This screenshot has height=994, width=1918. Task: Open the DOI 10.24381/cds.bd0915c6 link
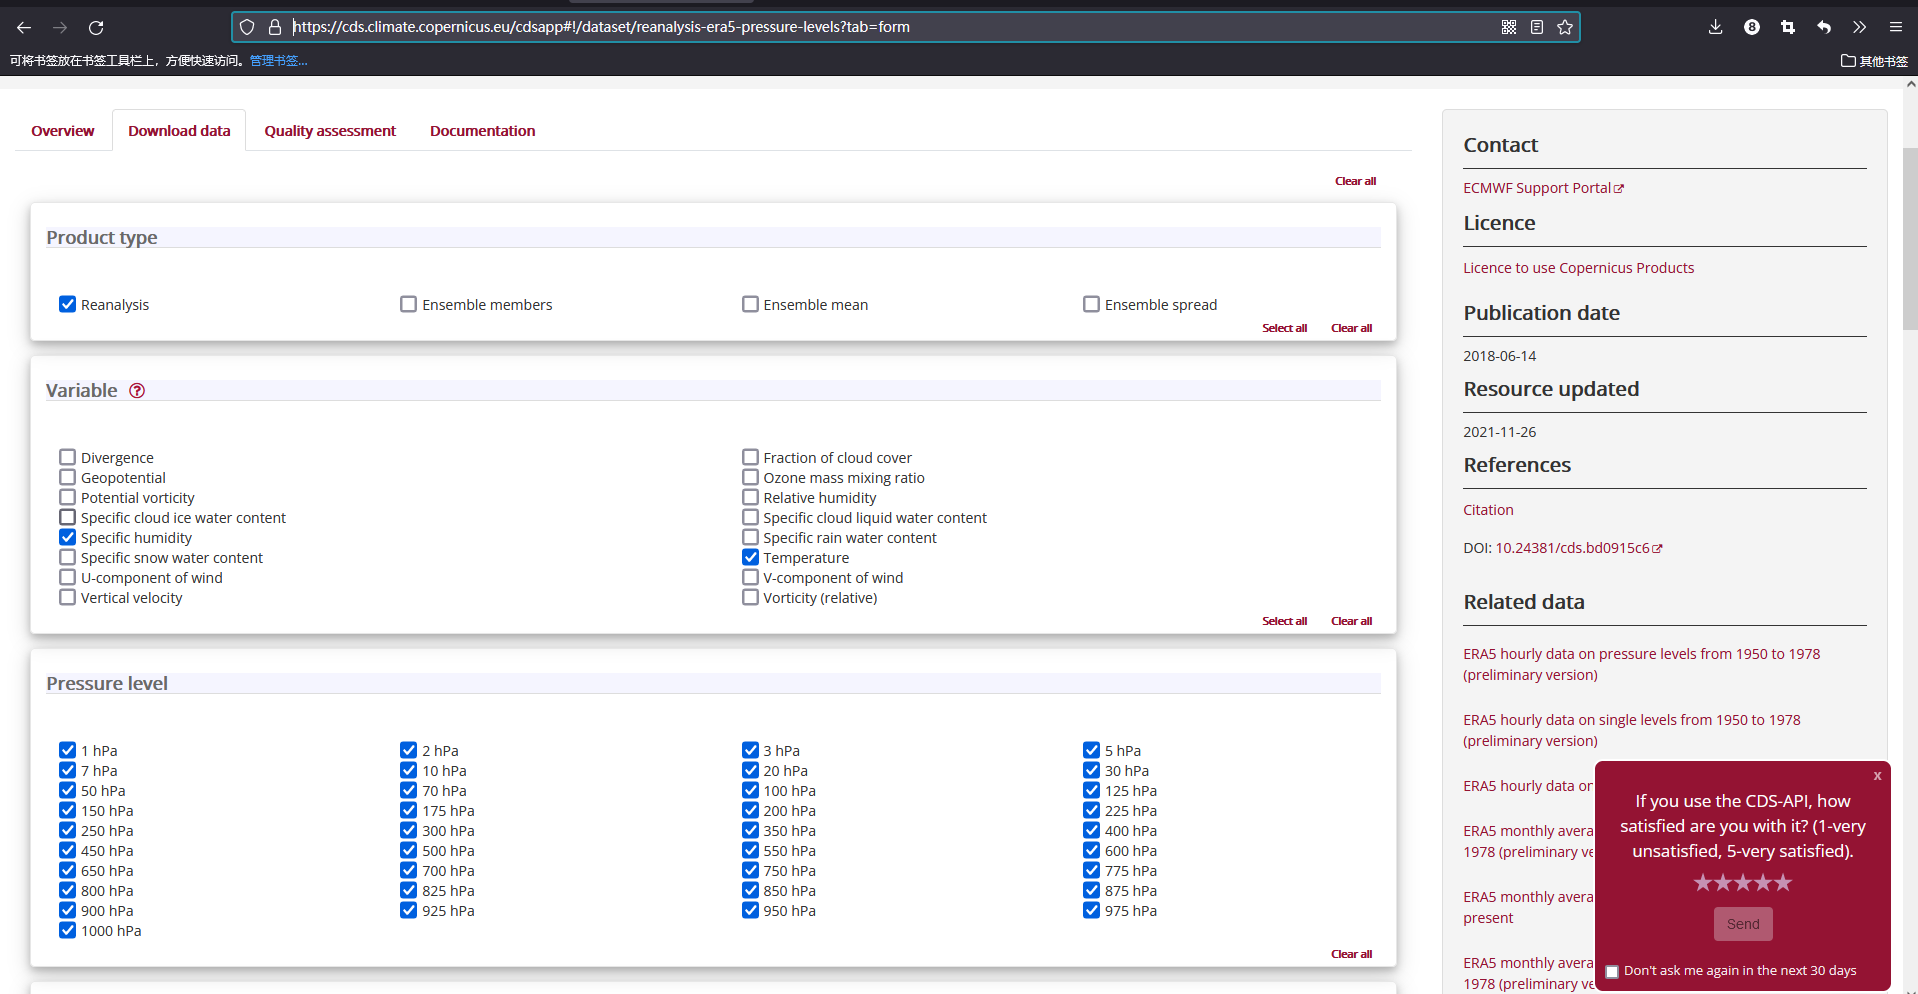tap(1578, 548)
